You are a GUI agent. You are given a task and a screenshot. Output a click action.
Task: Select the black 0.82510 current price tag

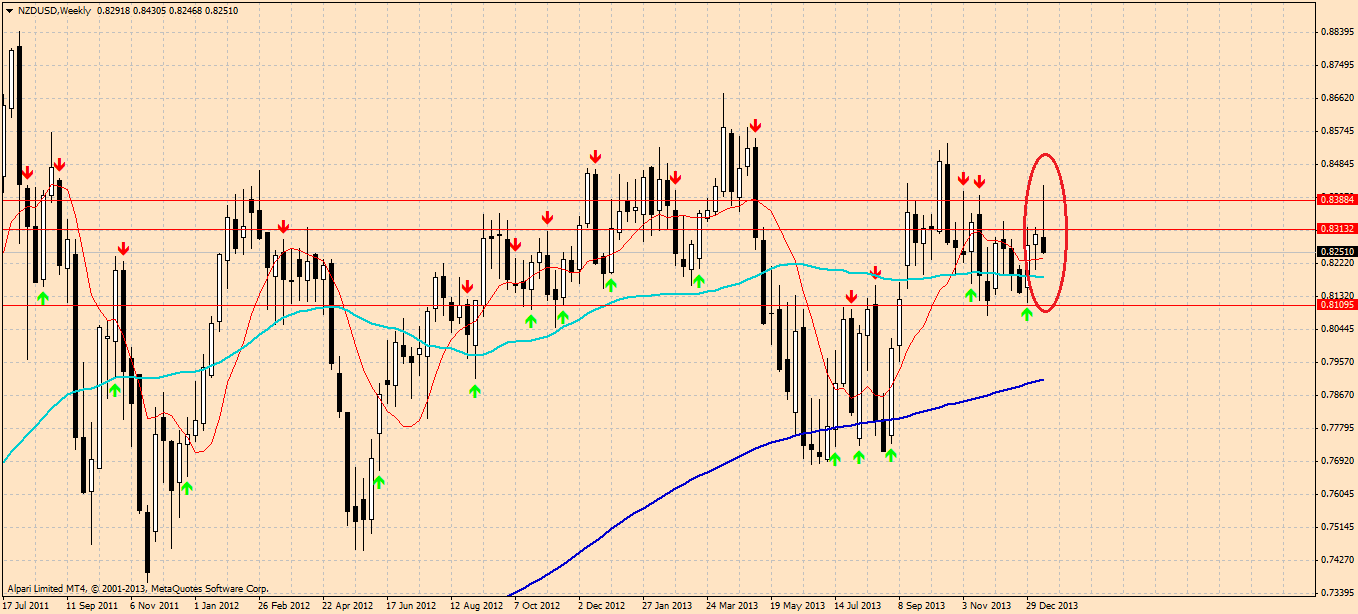pyautogui.click(x=1335, y=252)
